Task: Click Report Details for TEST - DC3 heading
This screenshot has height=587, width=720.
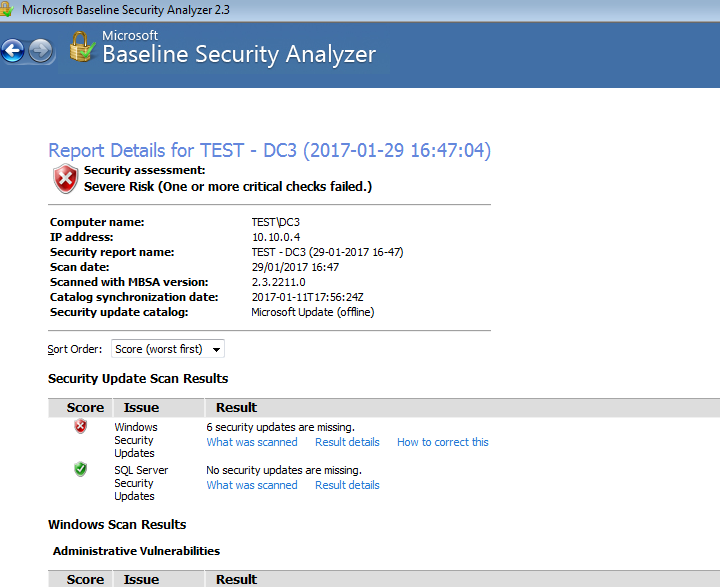Action: [x=270, y=151]
